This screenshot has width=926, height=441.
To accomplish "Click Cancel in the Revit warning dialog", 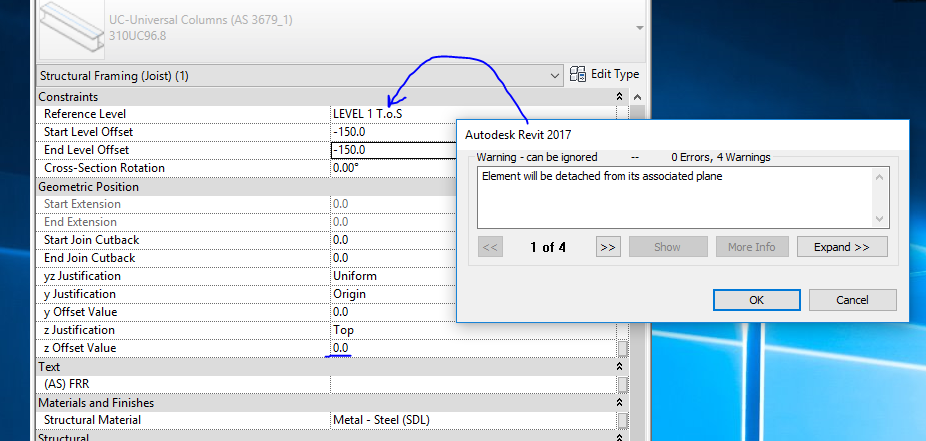I will pos(852,300).
